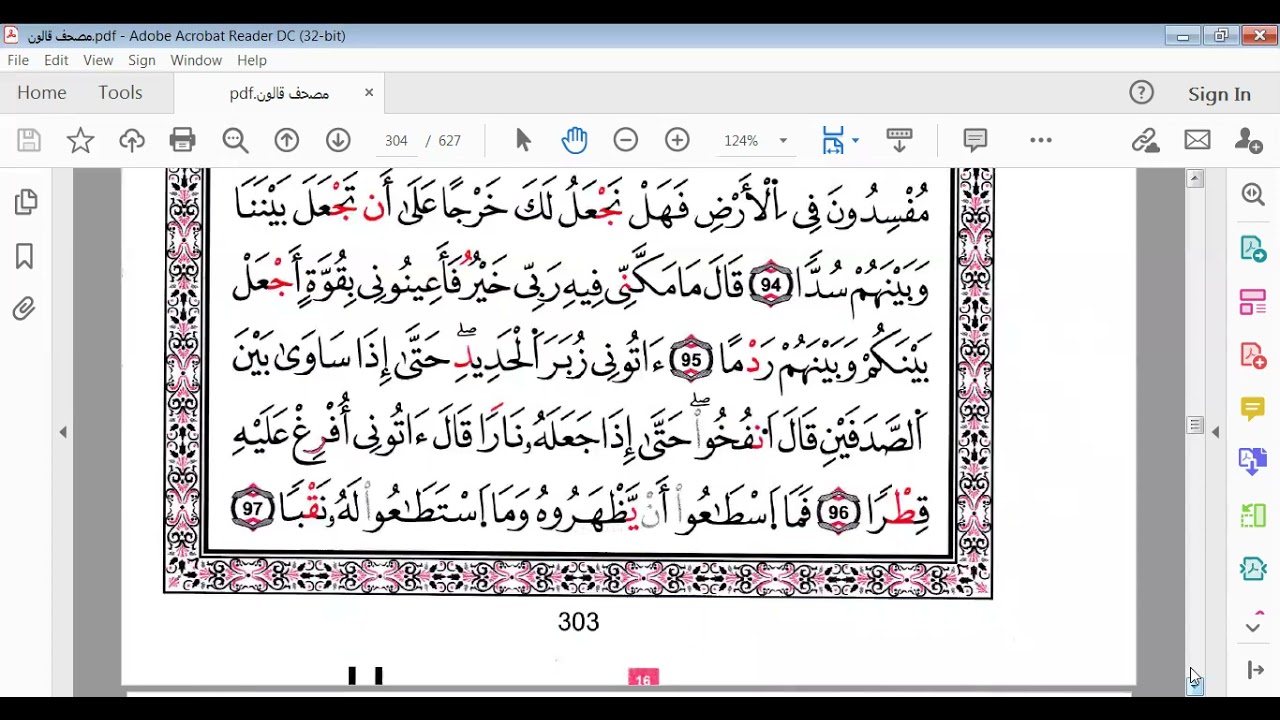Screen dimensions: 1280x720
Task: Open the scrolling mode keyboard-arrow tool
Action: click(x=899, y=140)
